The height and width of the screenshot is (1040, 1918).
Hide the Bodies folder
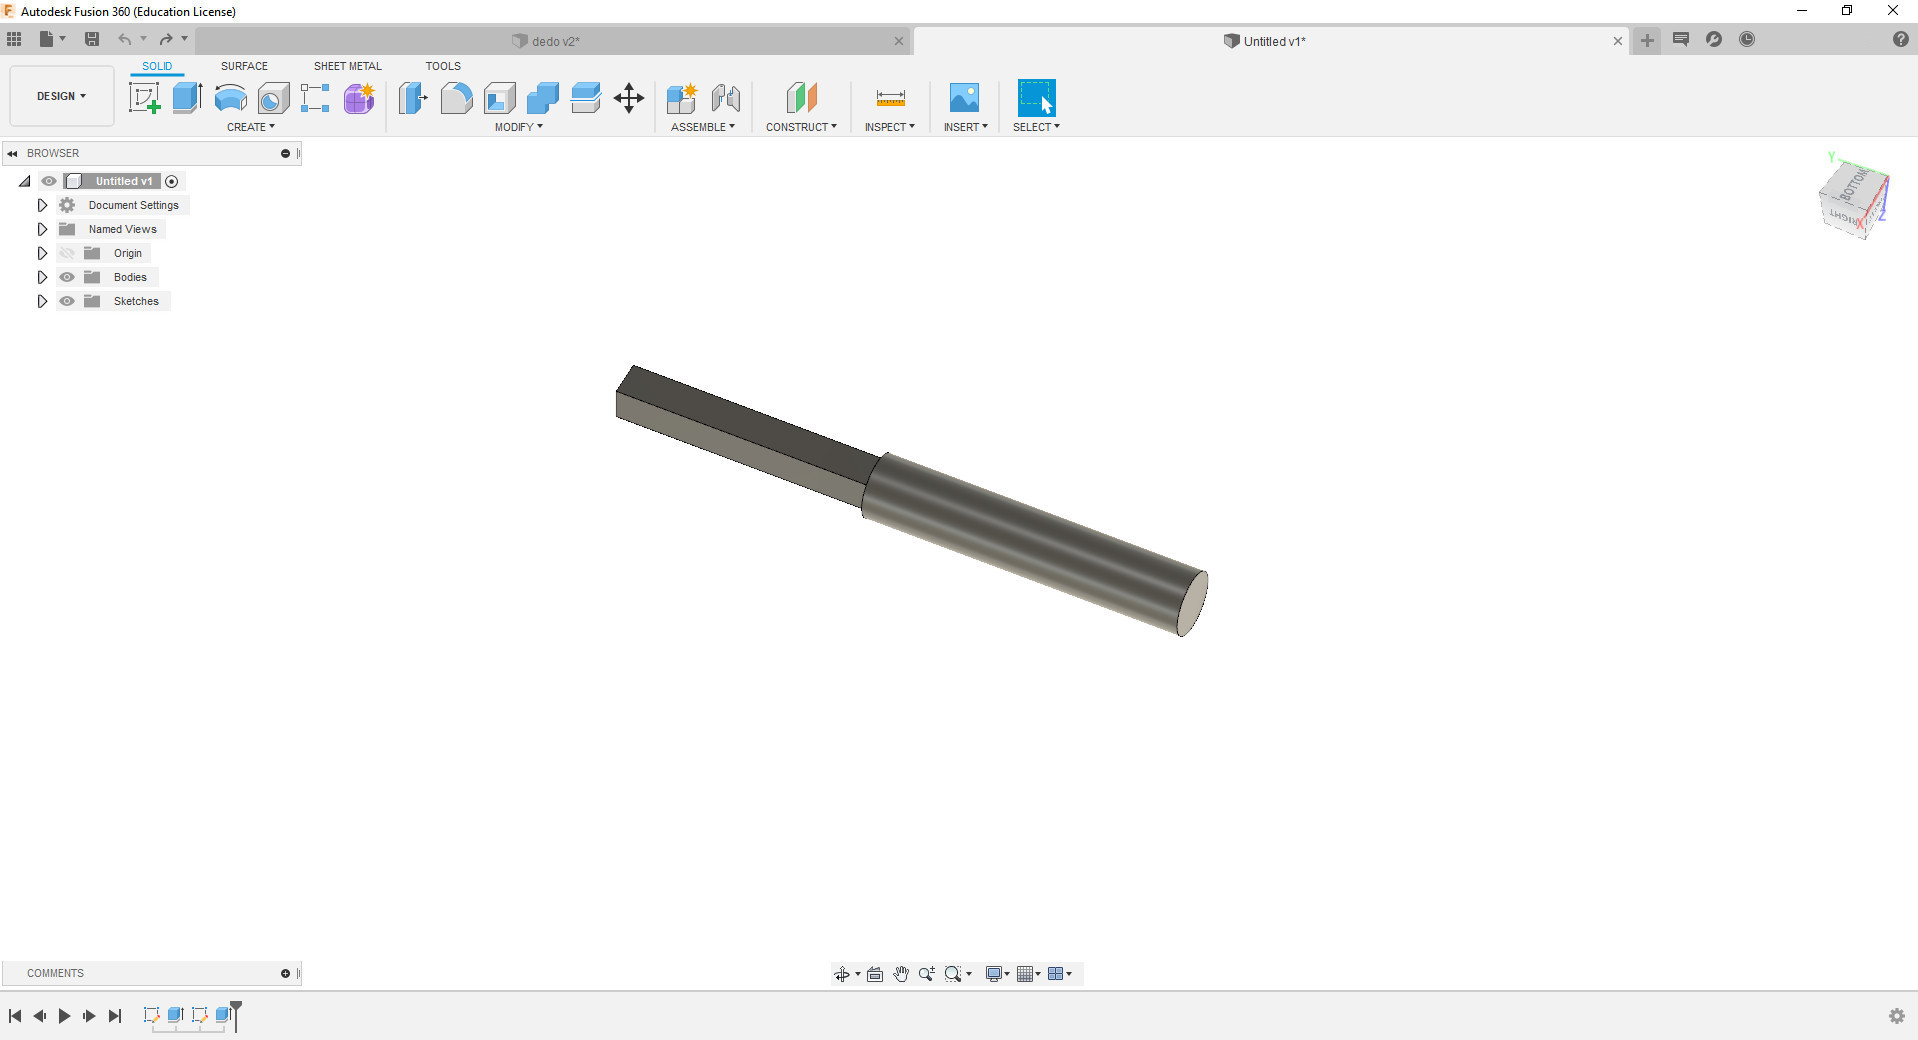[67, 277]
